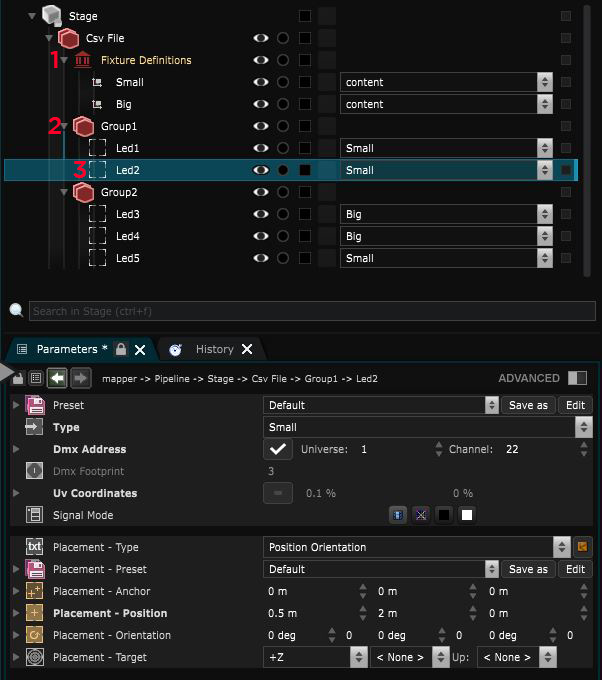Click the Search in Stage field
The image size is (602, 680).
(310, 311)
